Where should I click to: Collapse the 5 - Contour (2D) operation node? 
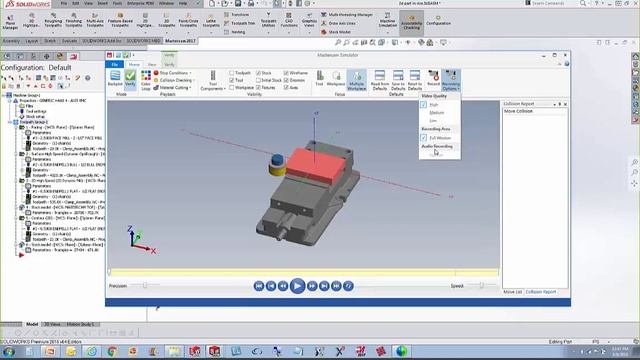(16, 218)
